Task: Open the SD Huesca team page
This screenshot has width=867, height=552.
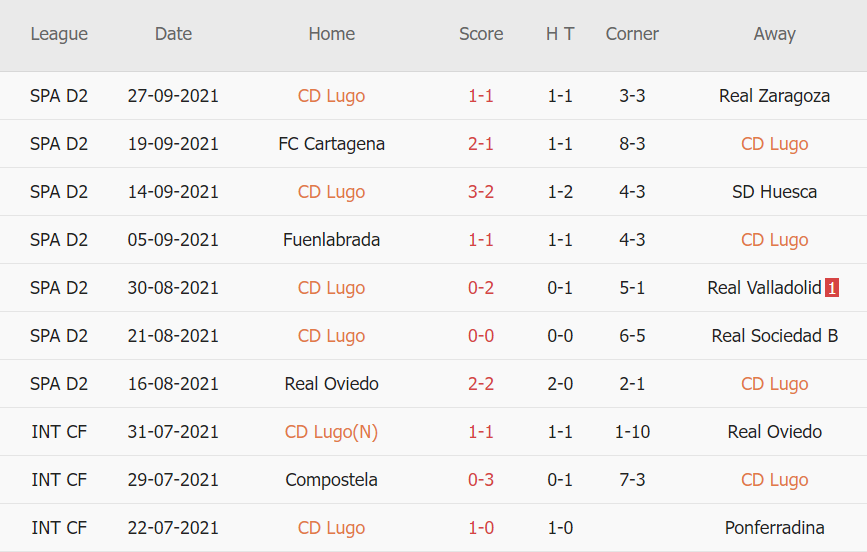Action: pos(774,192)
